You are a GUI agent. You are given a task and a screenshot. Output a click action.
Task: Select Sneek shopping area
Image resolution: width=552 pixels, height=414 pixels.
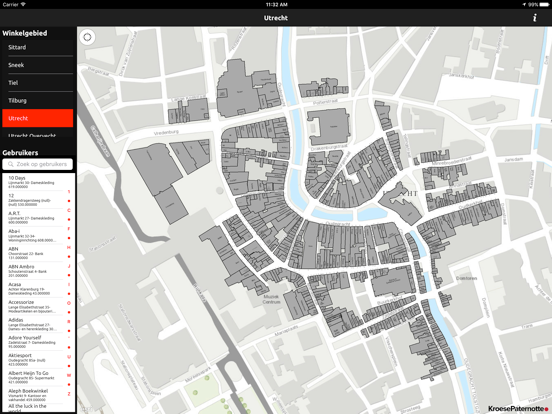pyautogui.click(x=38, y=65)
